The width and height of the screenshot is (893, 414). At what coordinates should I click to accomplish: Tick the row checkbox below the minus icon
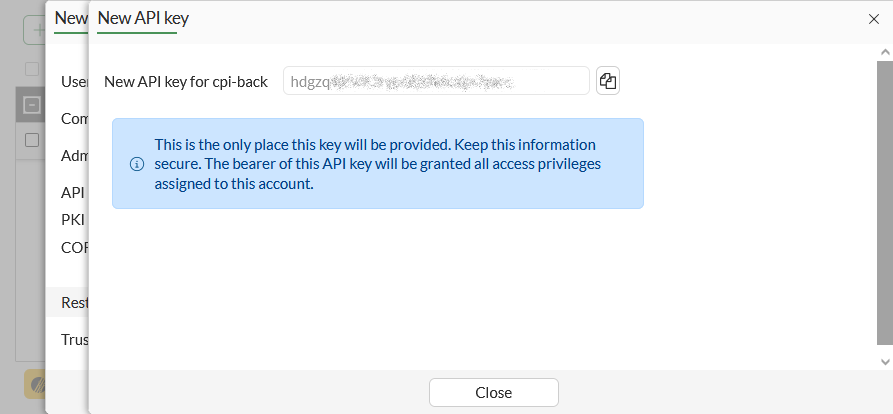coord(32,140)
